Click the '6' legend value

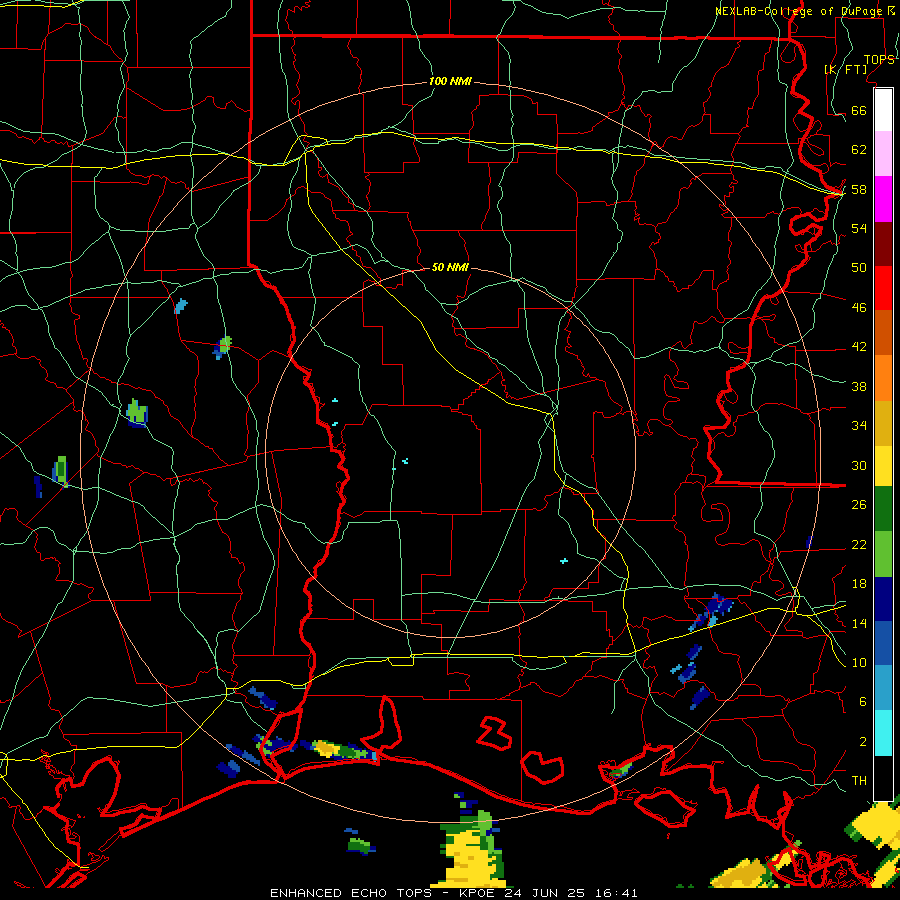point(863,702)
